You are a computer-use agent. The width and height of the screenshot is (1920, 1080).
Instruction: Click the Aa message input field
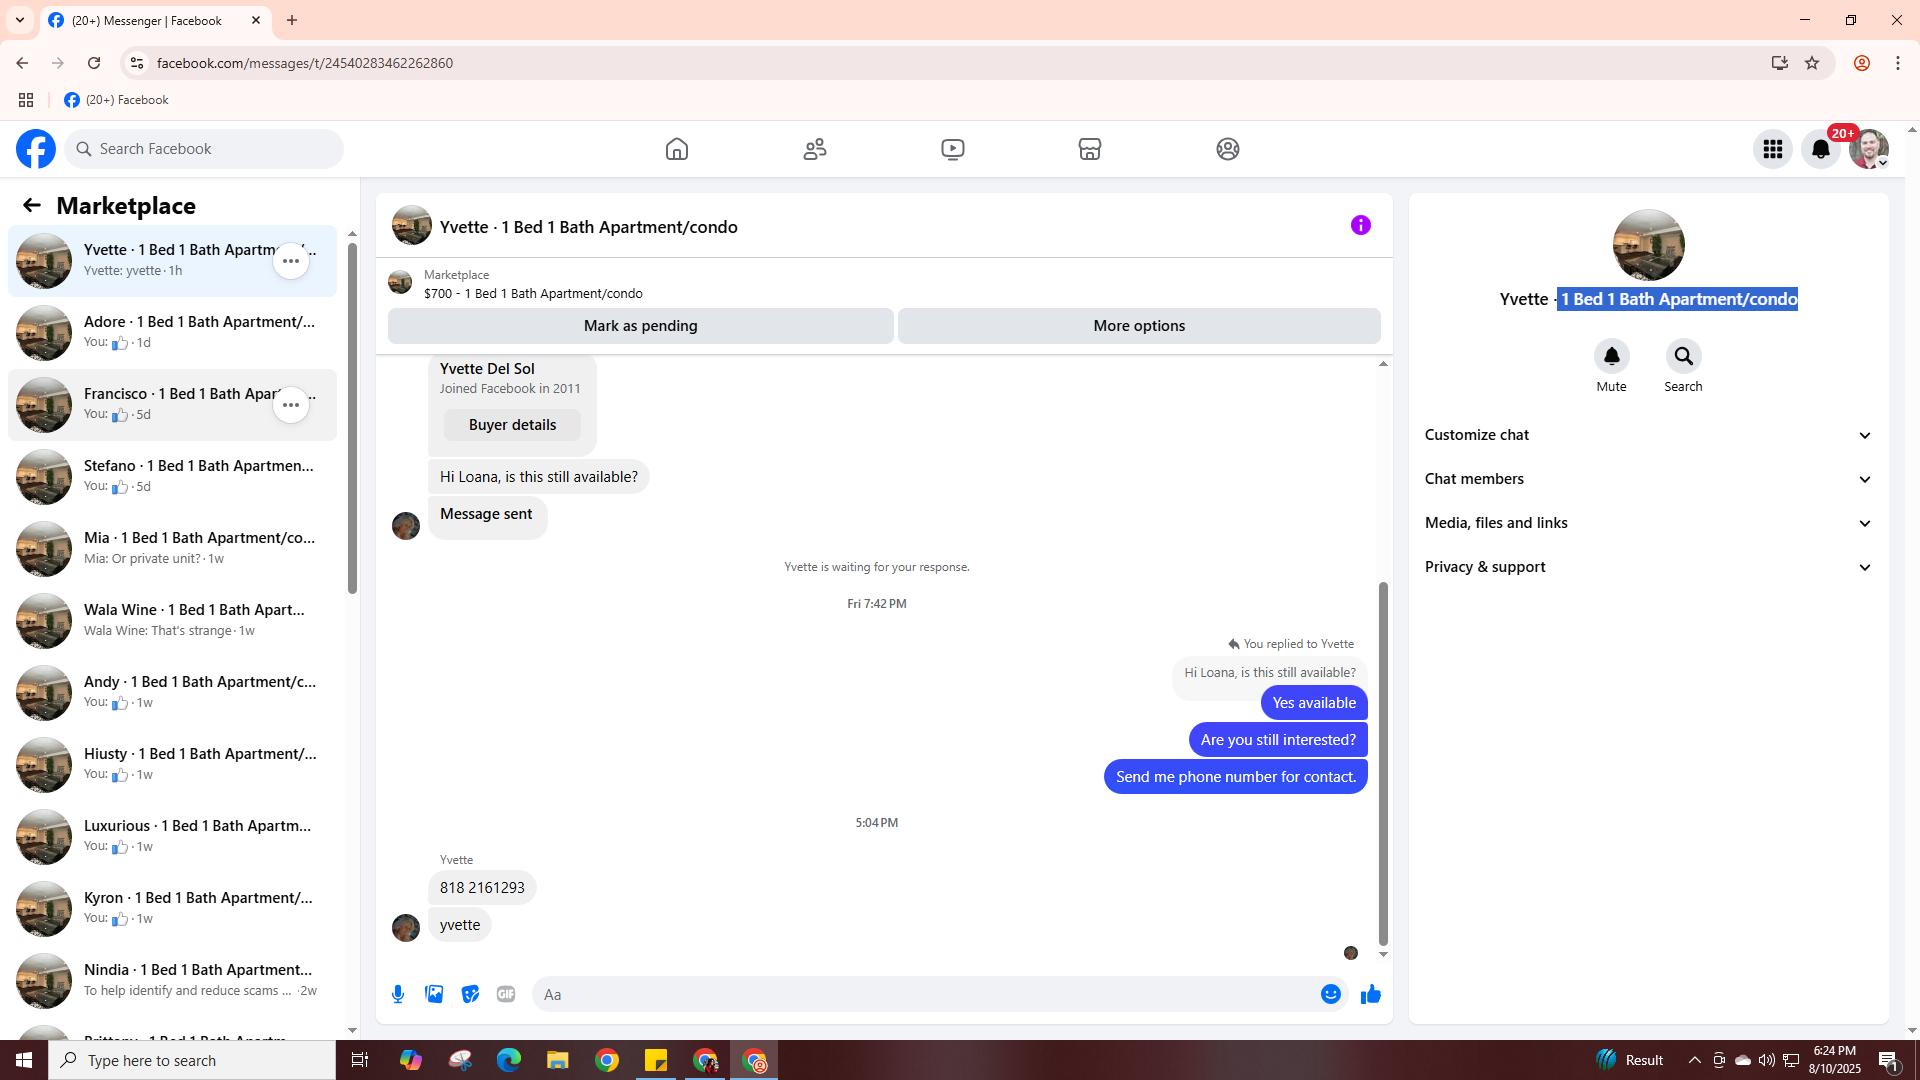[x=920, y=994]
